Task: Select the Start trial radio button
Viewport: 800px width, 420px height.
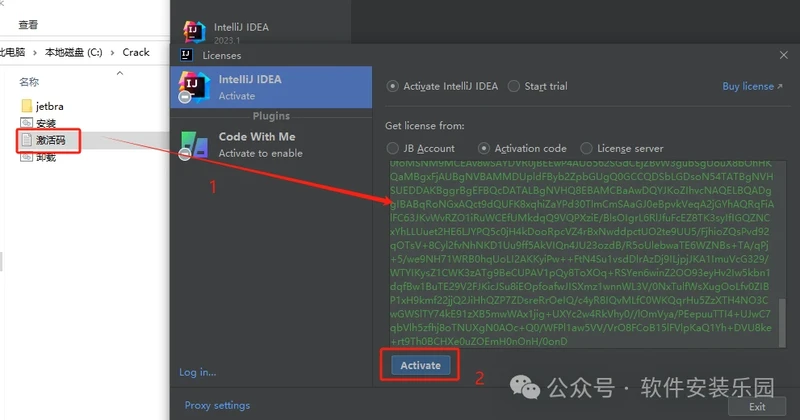Action: (x=514, y=86)
